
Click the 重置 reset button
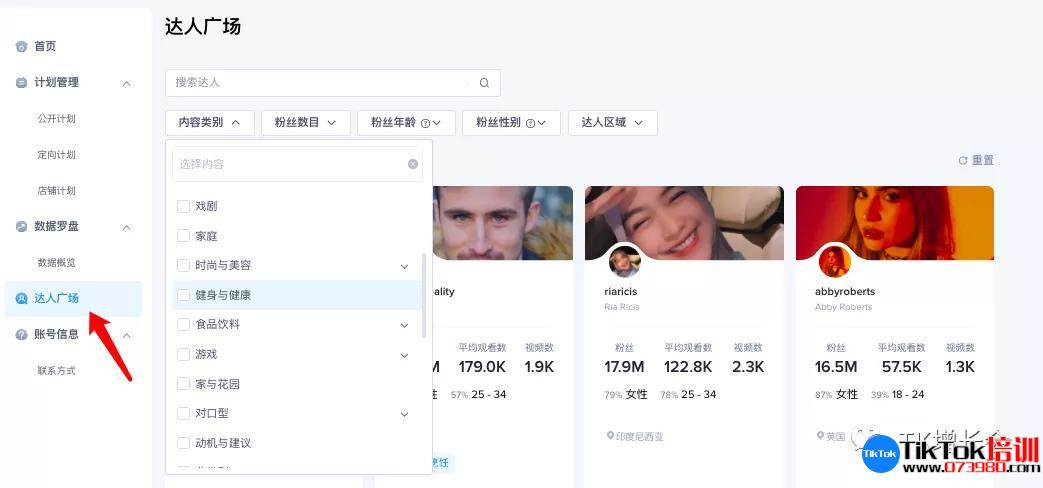(976, 160)
